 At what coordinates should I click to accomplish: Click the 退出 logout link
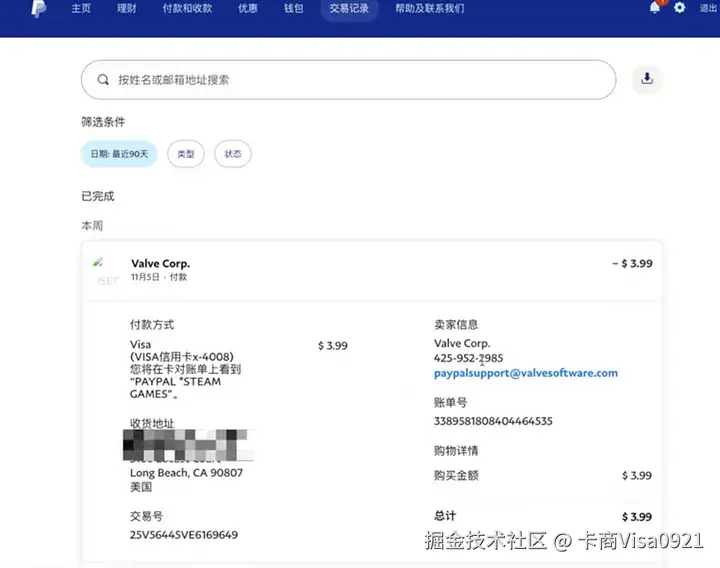[708, 8]
